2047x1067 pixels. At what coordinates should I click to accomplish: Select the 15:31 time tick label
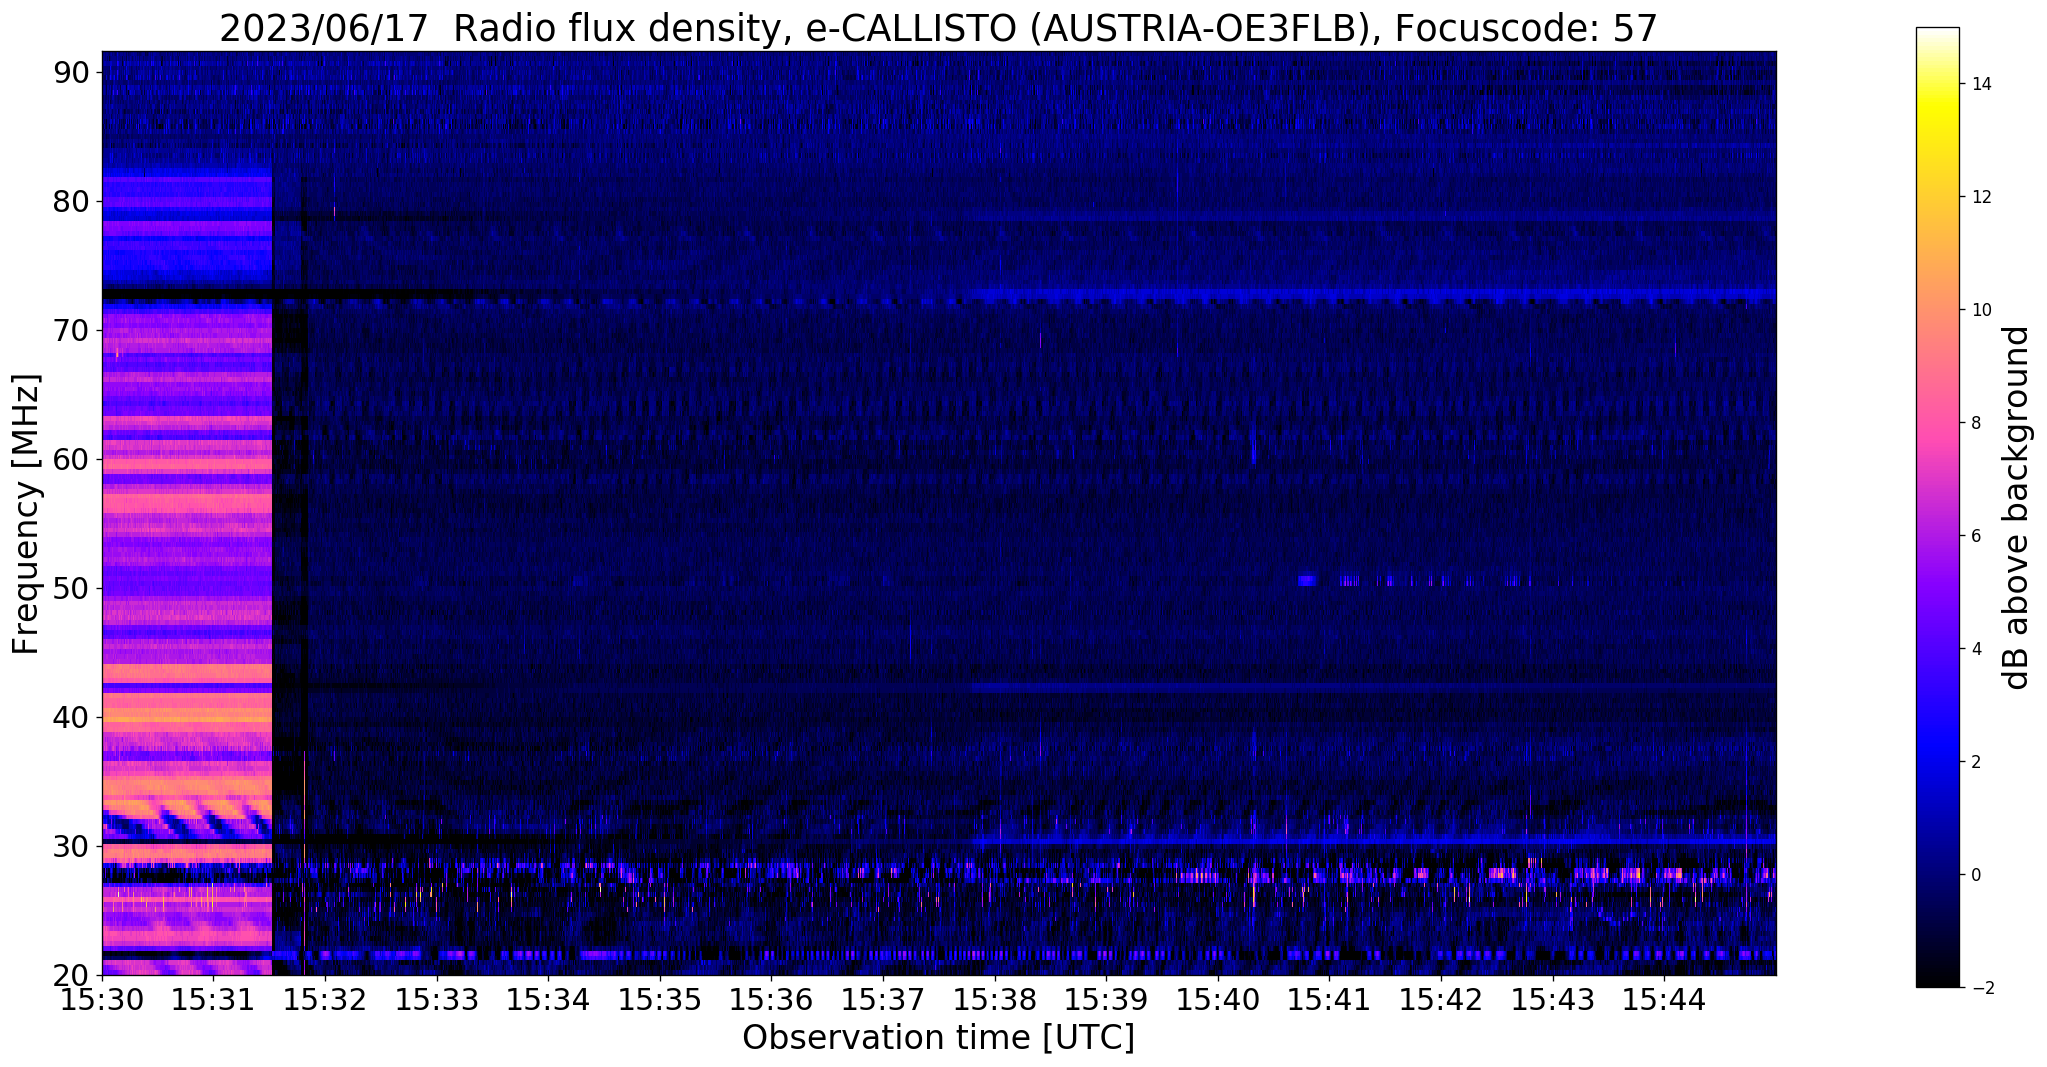(x=214, y=999)
